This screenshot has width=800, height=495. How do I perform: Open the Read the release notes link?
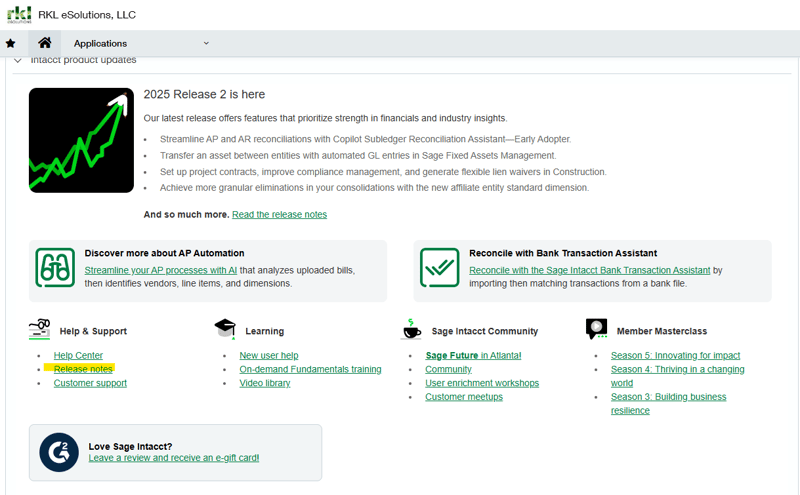279,215
